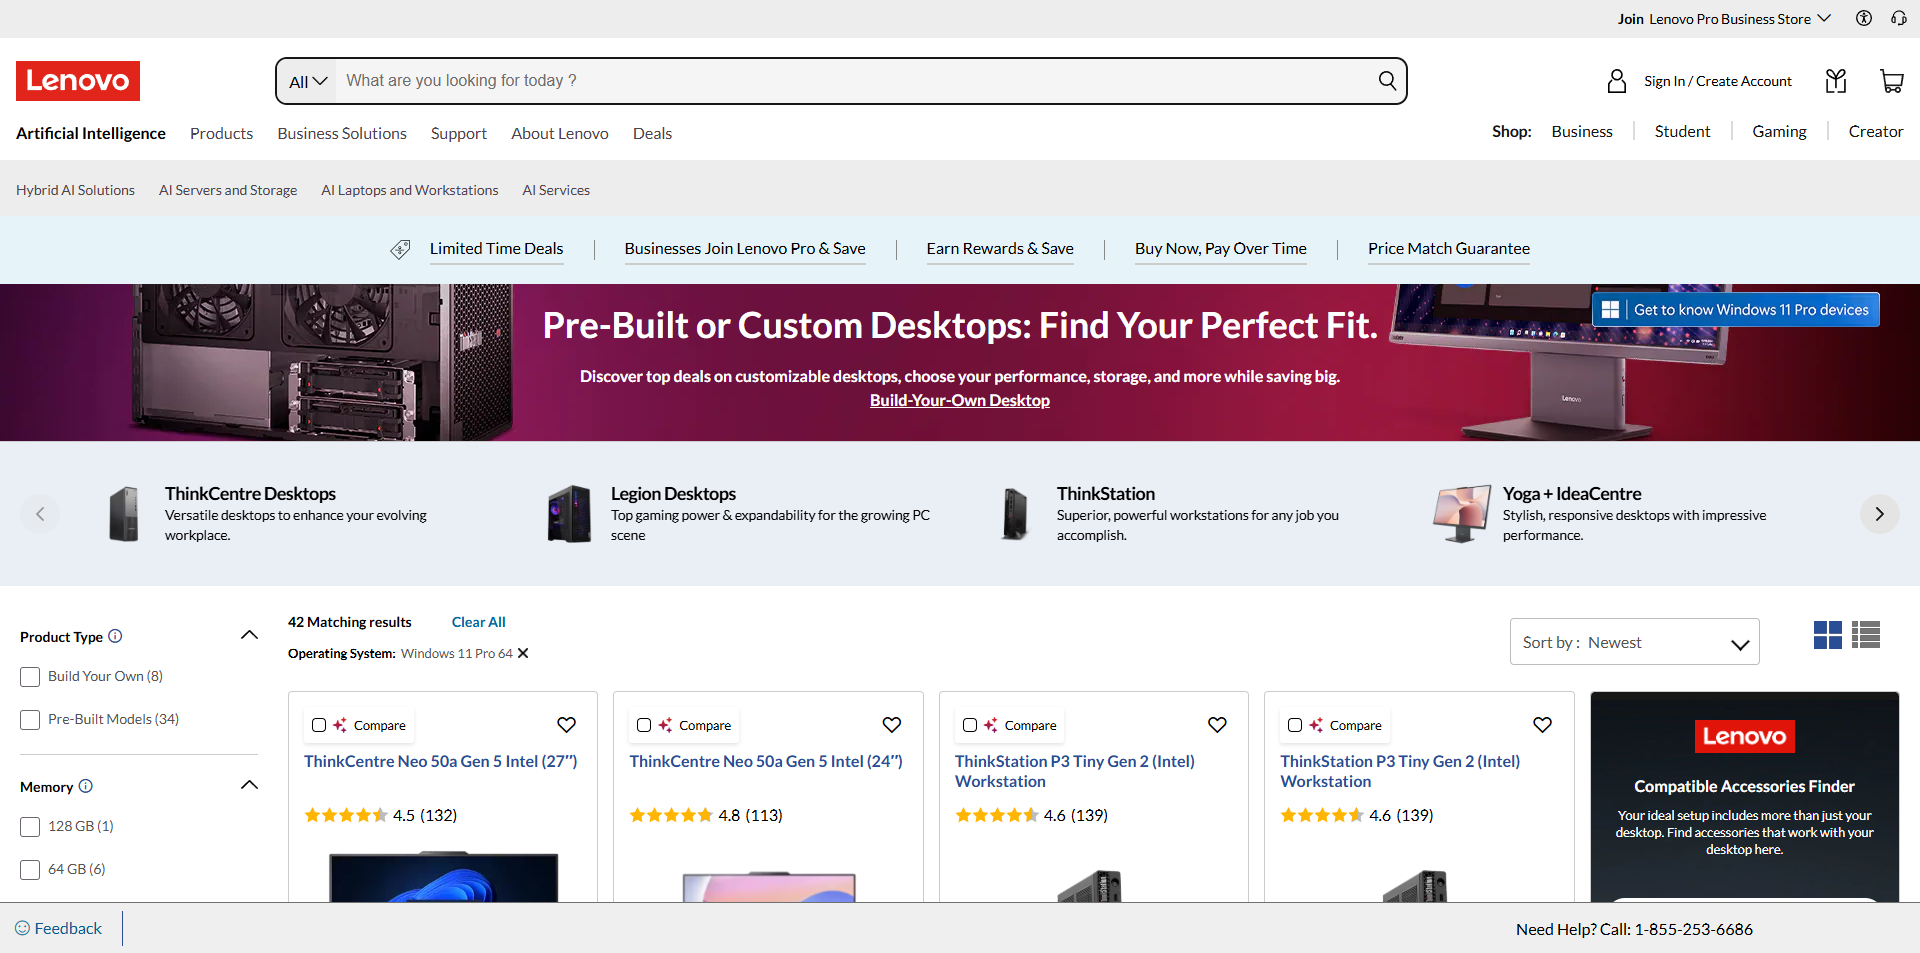Open the Build-Your-Own Desktop link
This screenshot has width=1920, height=953.
tap(960, 400)
